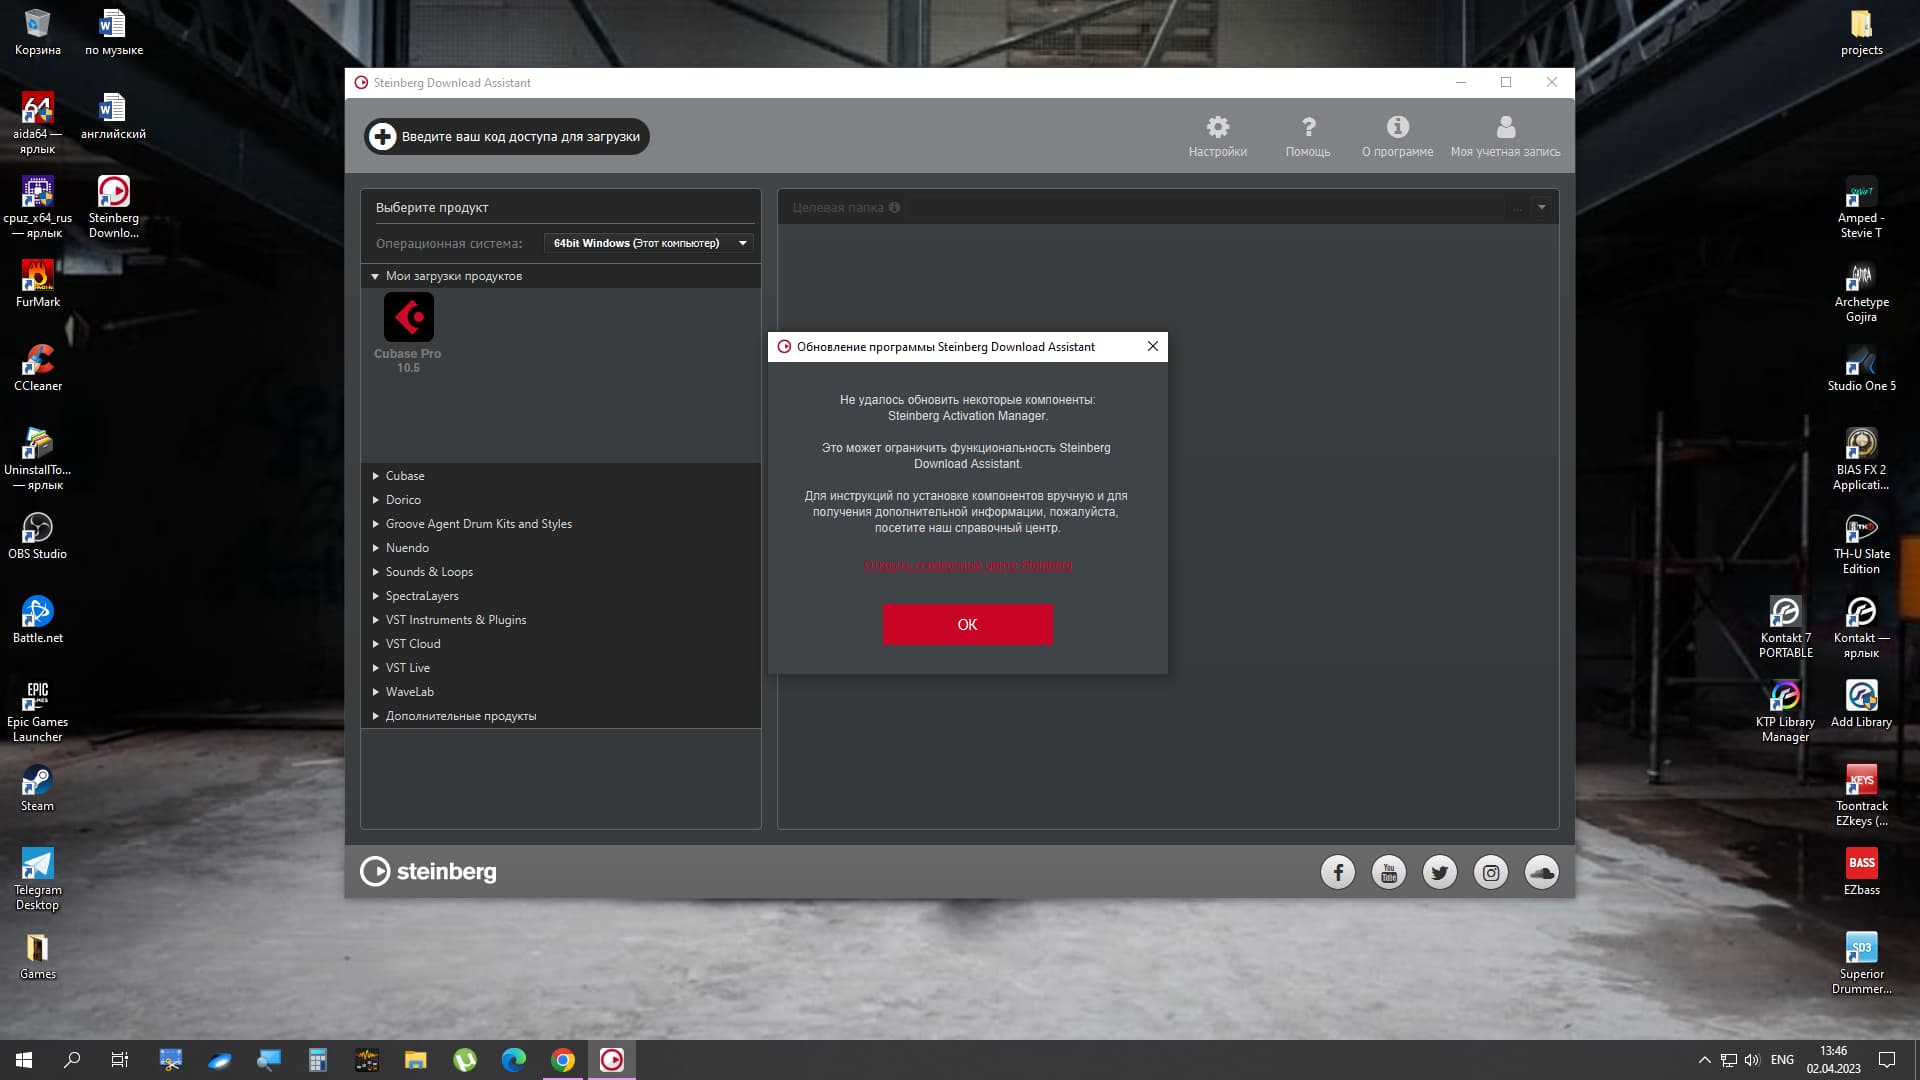
Task: Open the operating system dropdown
Action: click(649, 243)
